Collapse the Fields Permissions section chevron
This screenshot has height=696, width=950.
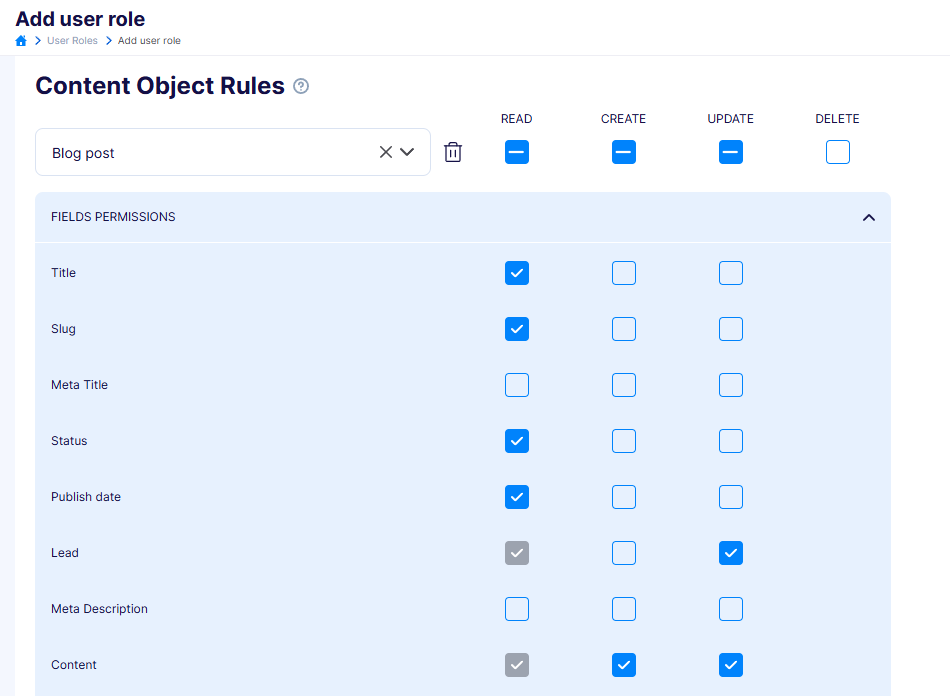point(869,217)
